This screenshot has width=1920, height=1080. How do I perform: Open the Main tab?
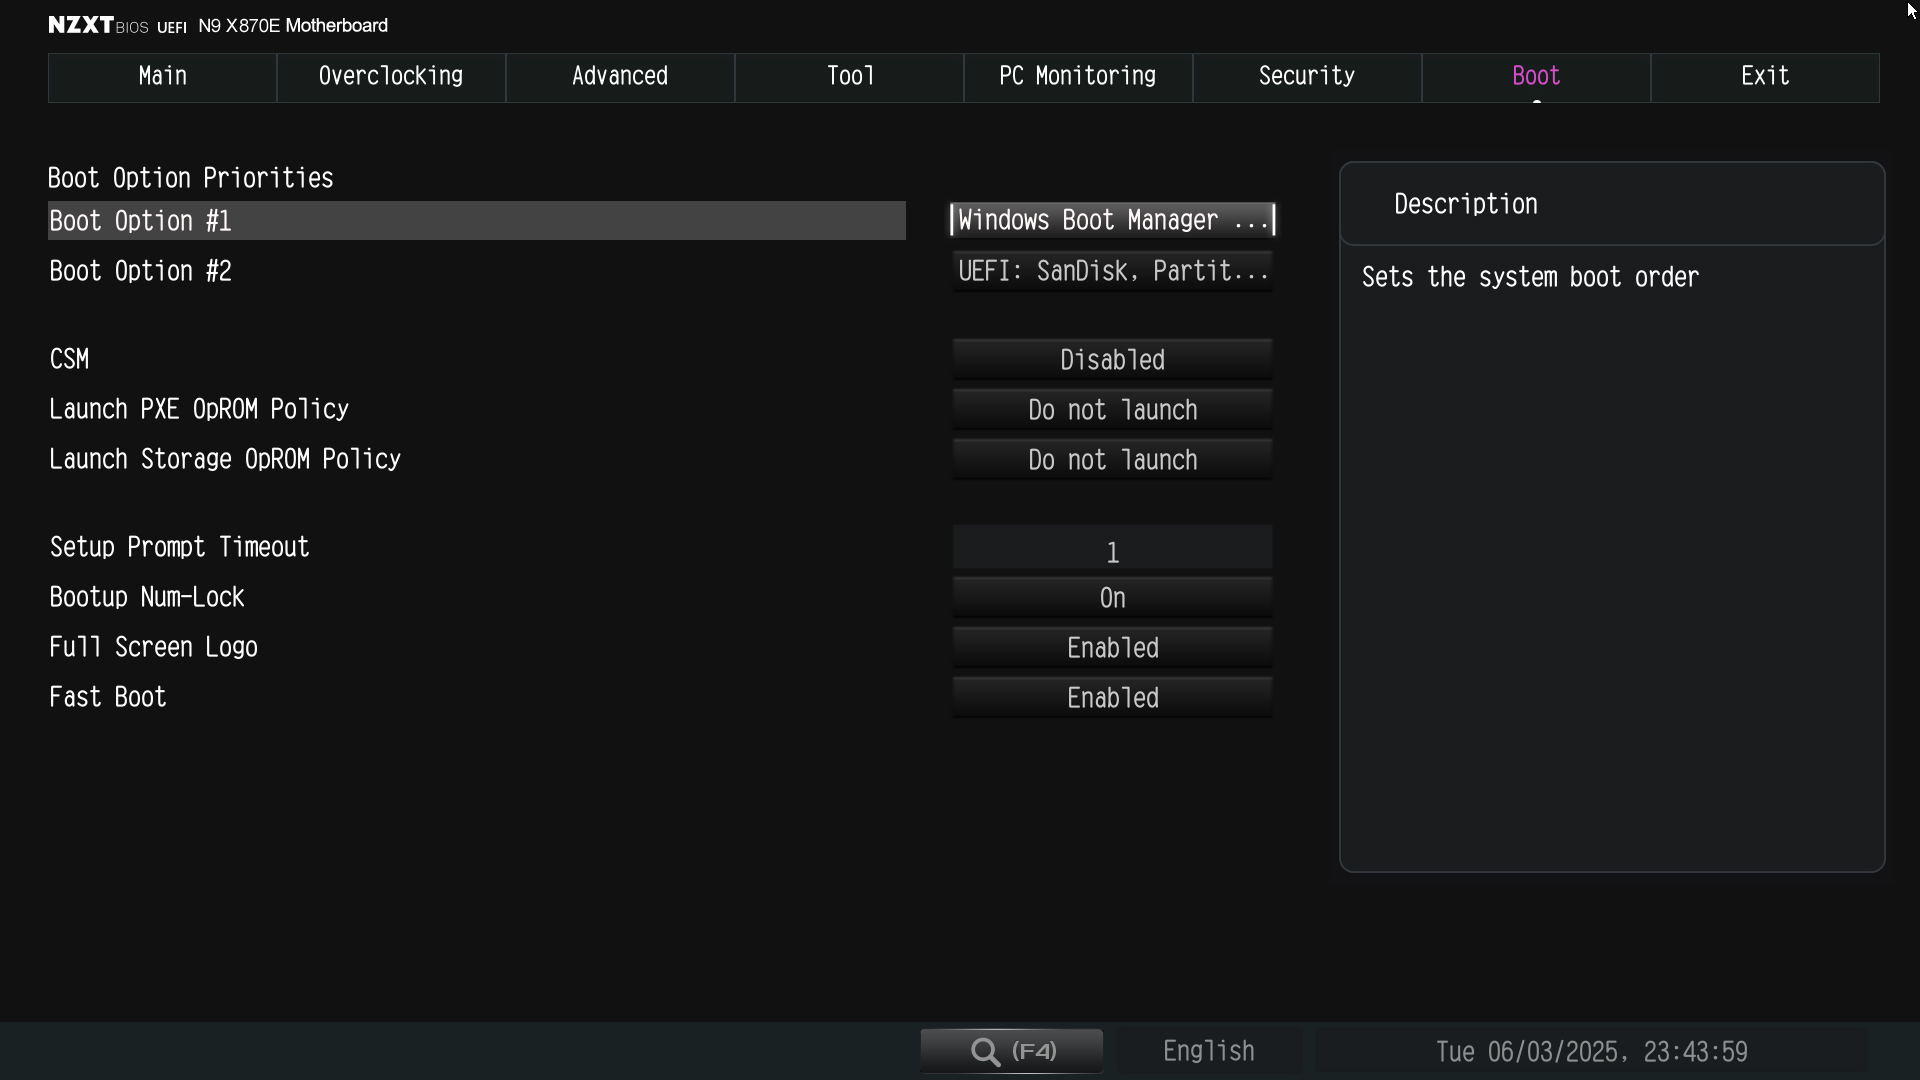(162, 77)
